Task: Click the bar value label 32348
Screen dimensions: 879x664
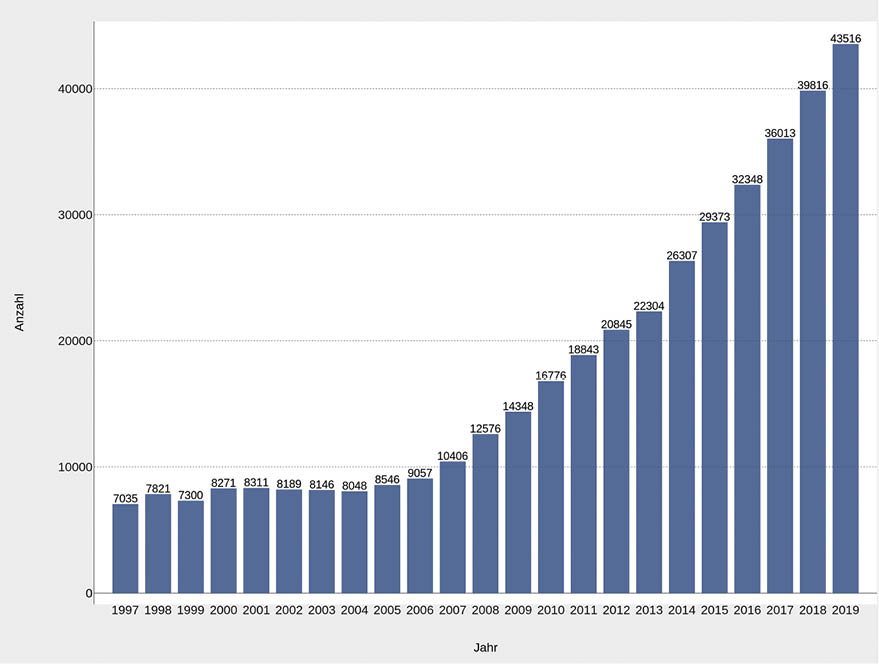Action: 747,179
